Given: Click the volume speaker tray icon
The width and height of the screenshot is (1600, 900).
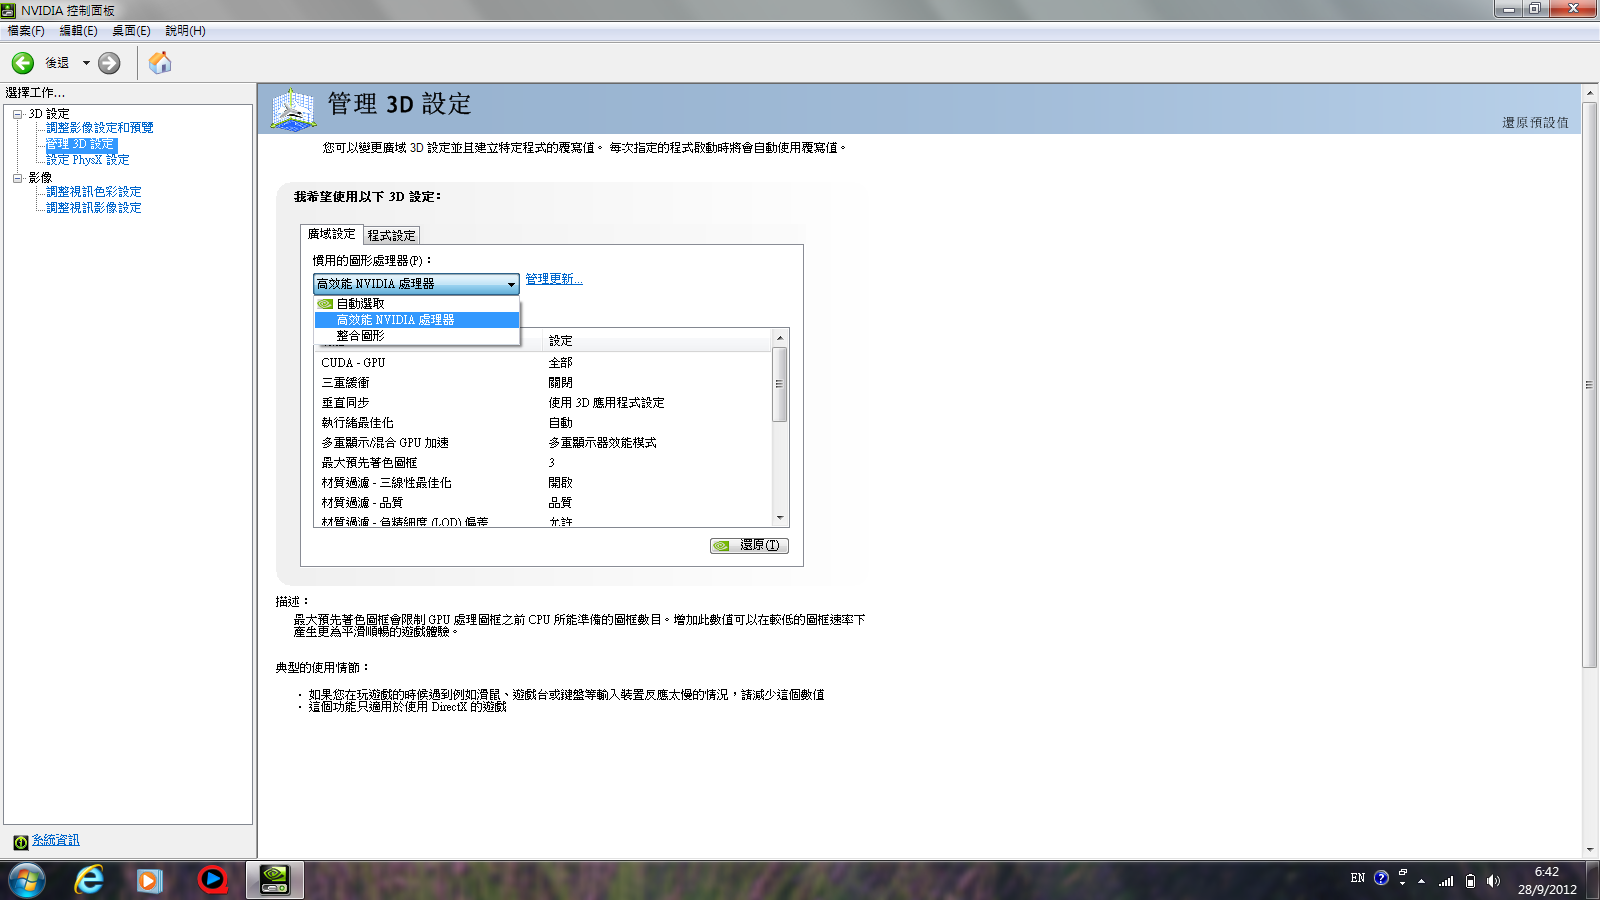Looking at the screenshot, I should 1493,881.
